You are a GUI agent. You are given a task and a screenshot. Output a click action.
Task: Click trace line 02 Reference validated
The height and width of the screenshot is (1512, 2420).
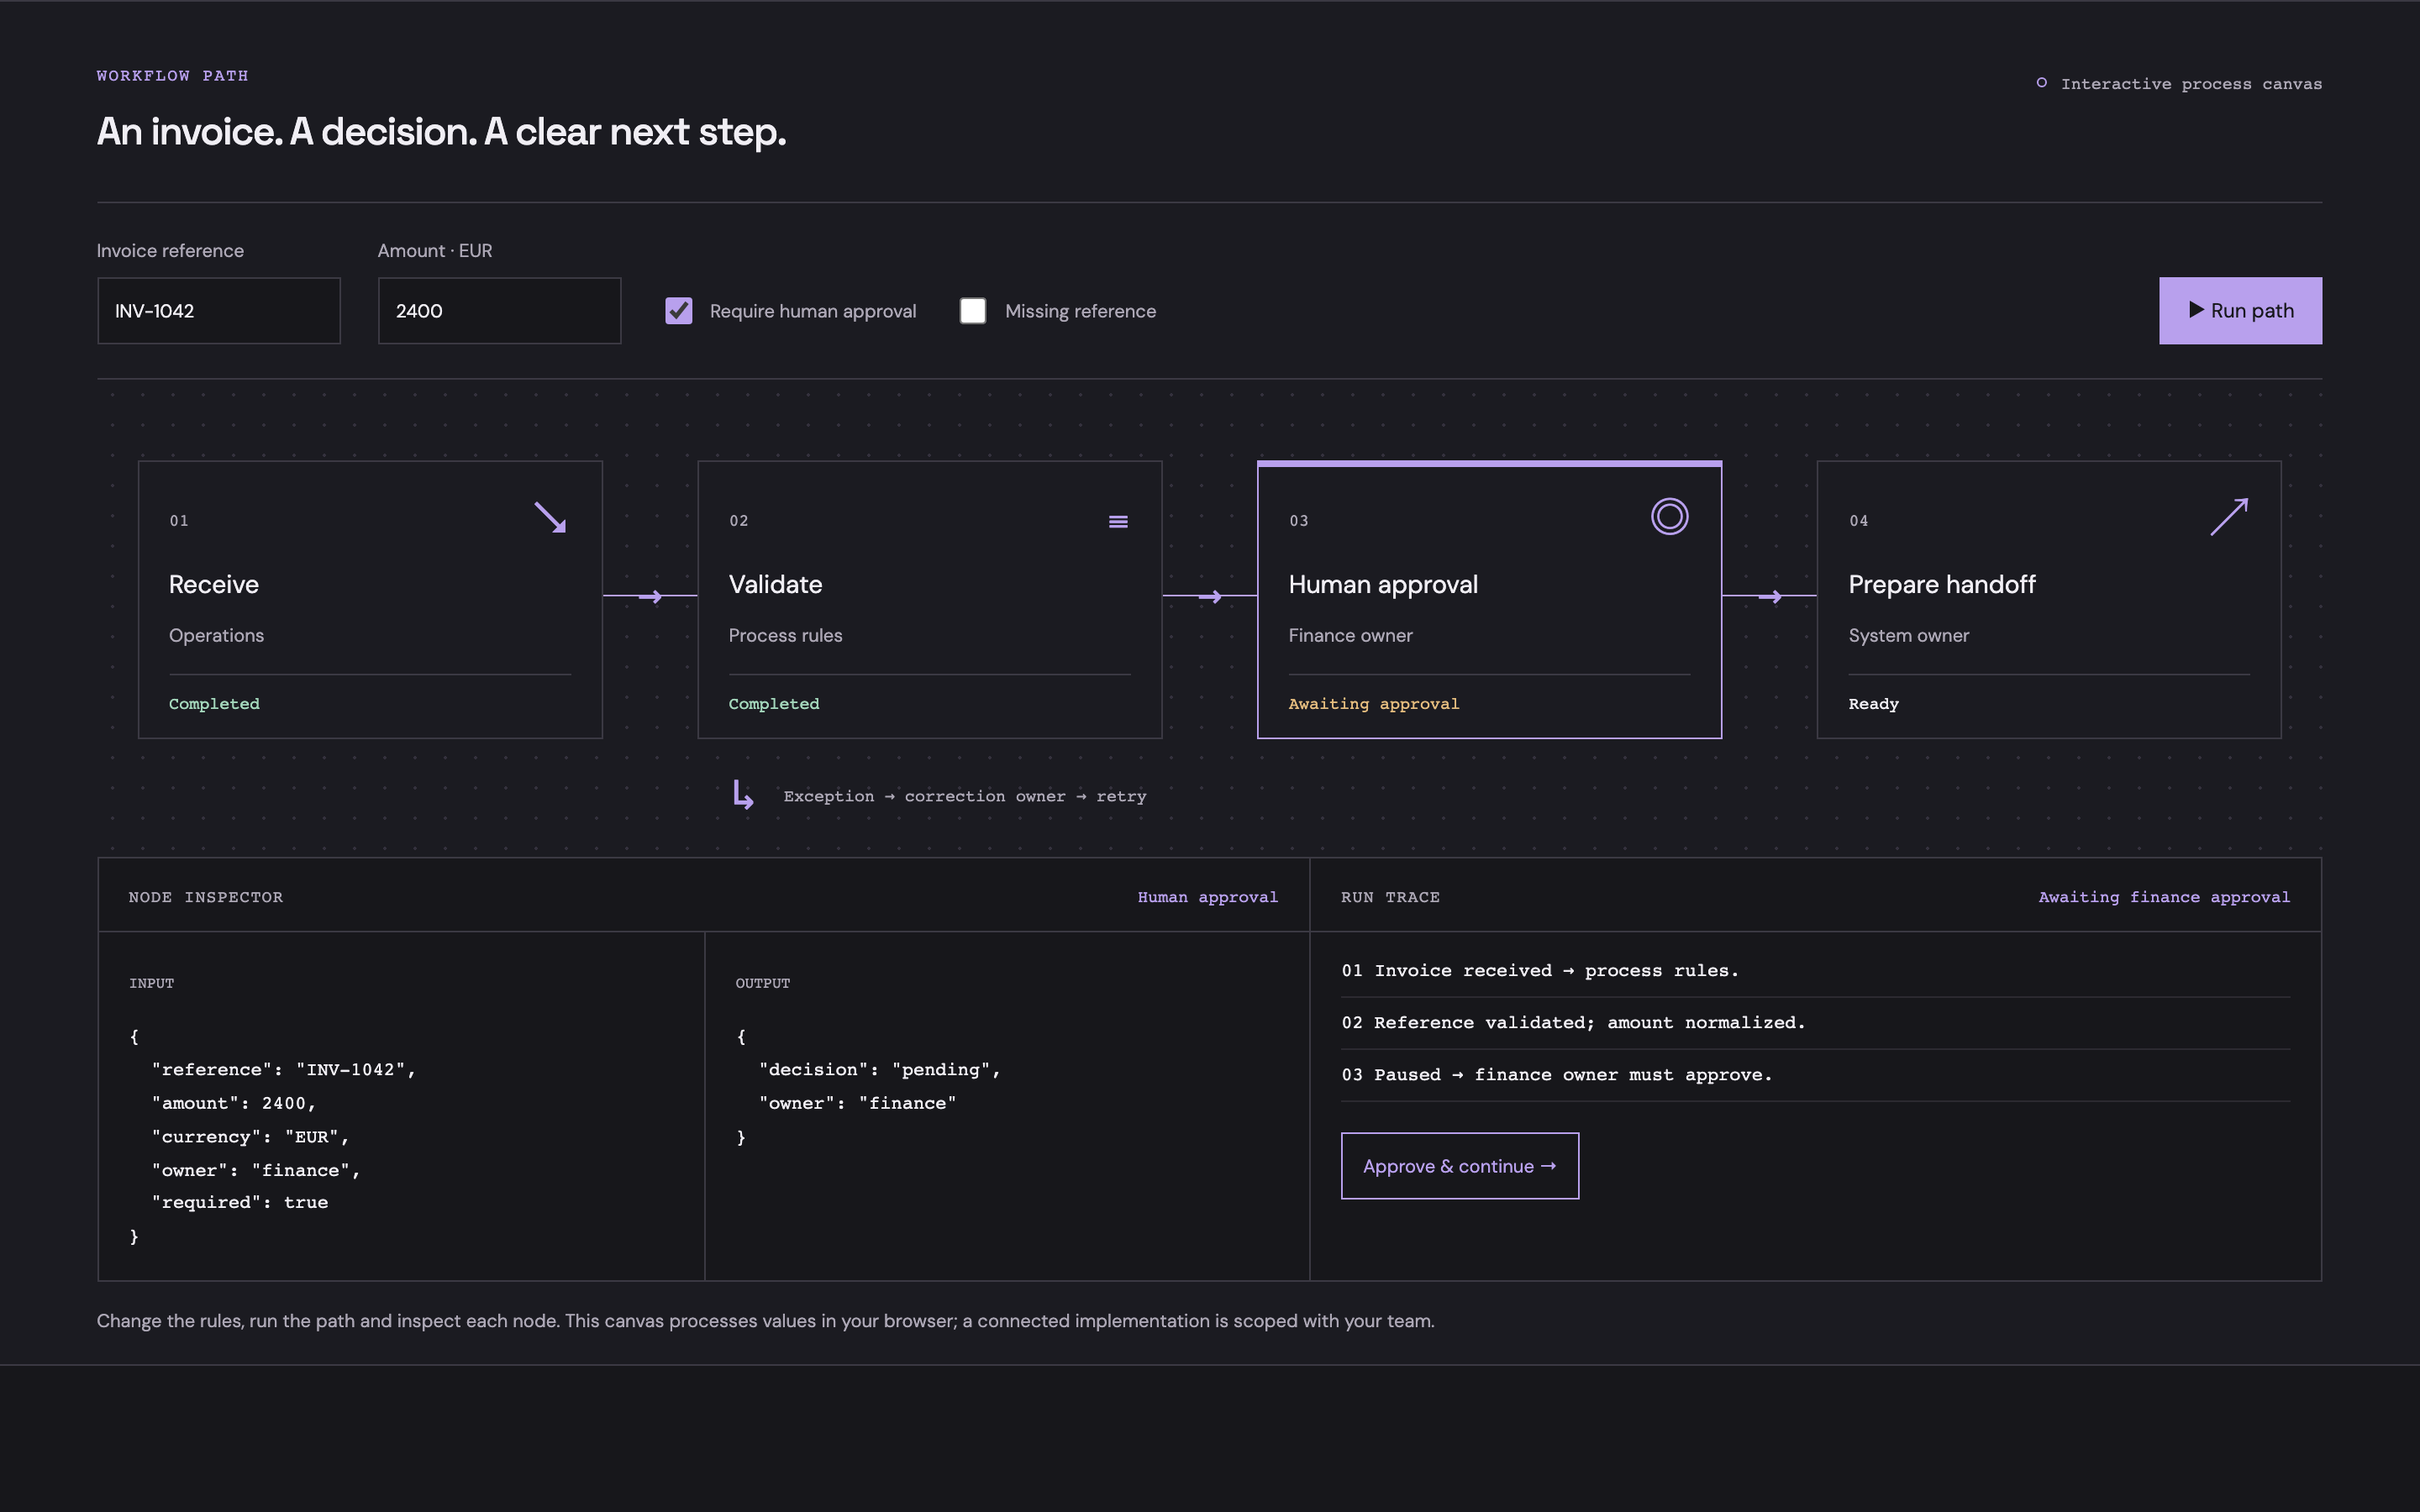(1573, 1022)
